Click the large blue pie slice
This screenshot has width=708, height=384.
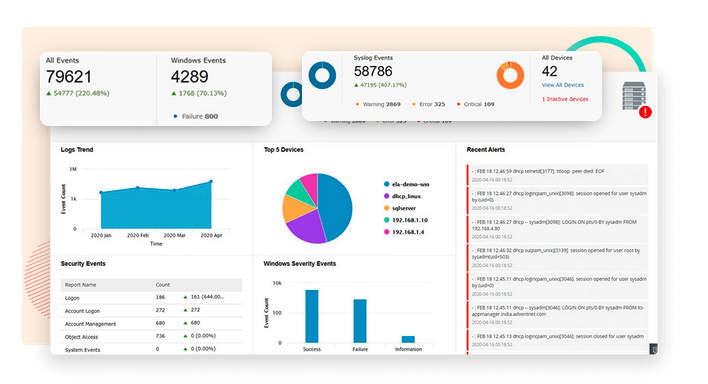(x=336, y=206)
